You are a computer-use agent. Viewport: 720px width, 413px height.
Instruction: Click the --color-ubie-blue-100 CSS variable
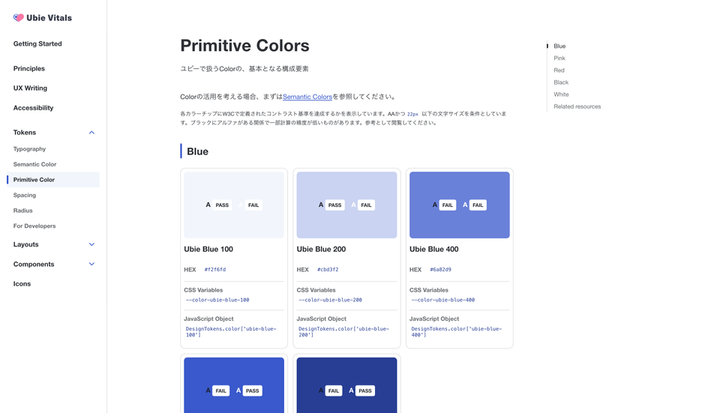tap(218, 300)
